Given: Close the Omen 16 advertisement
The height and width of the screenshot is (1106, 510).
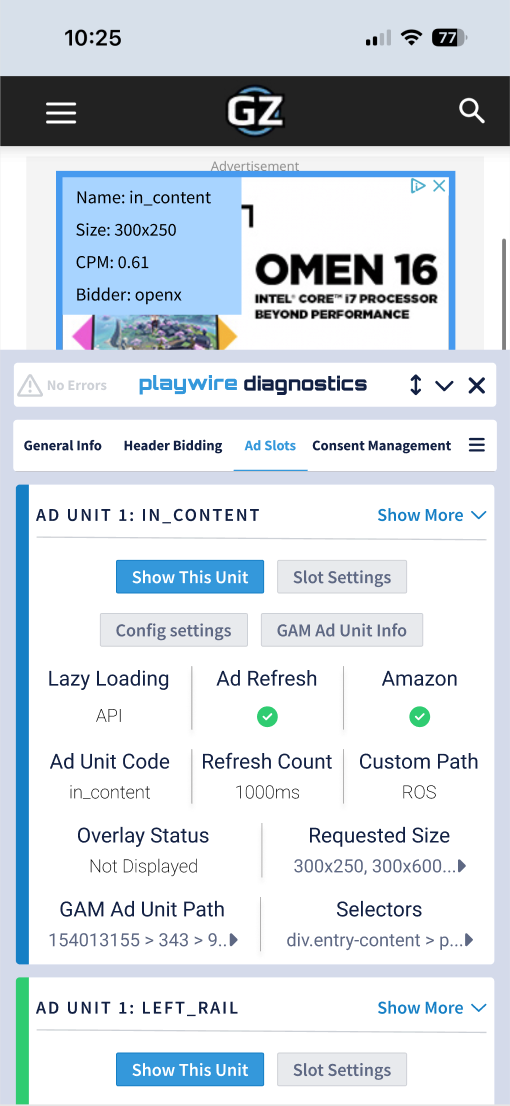Looking at the screenshot, I should coord(439,186).
